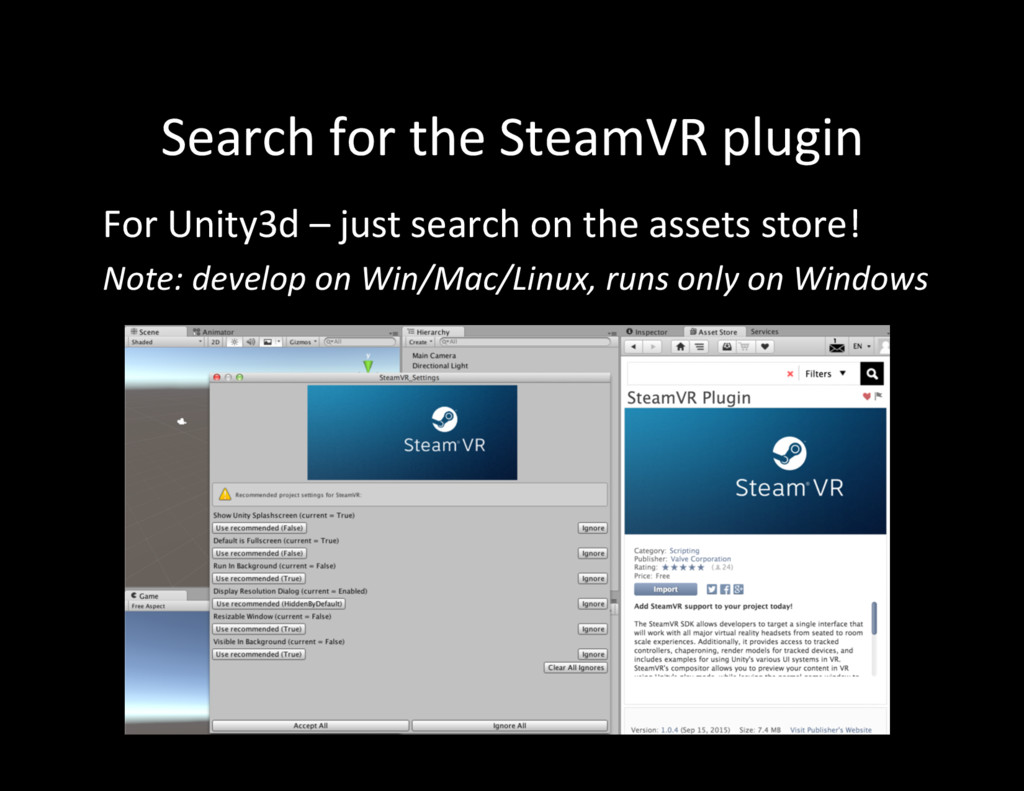Open the Hierarchy panel options menu
This screenshot has width=1024, height=791.
pos(612,333)
